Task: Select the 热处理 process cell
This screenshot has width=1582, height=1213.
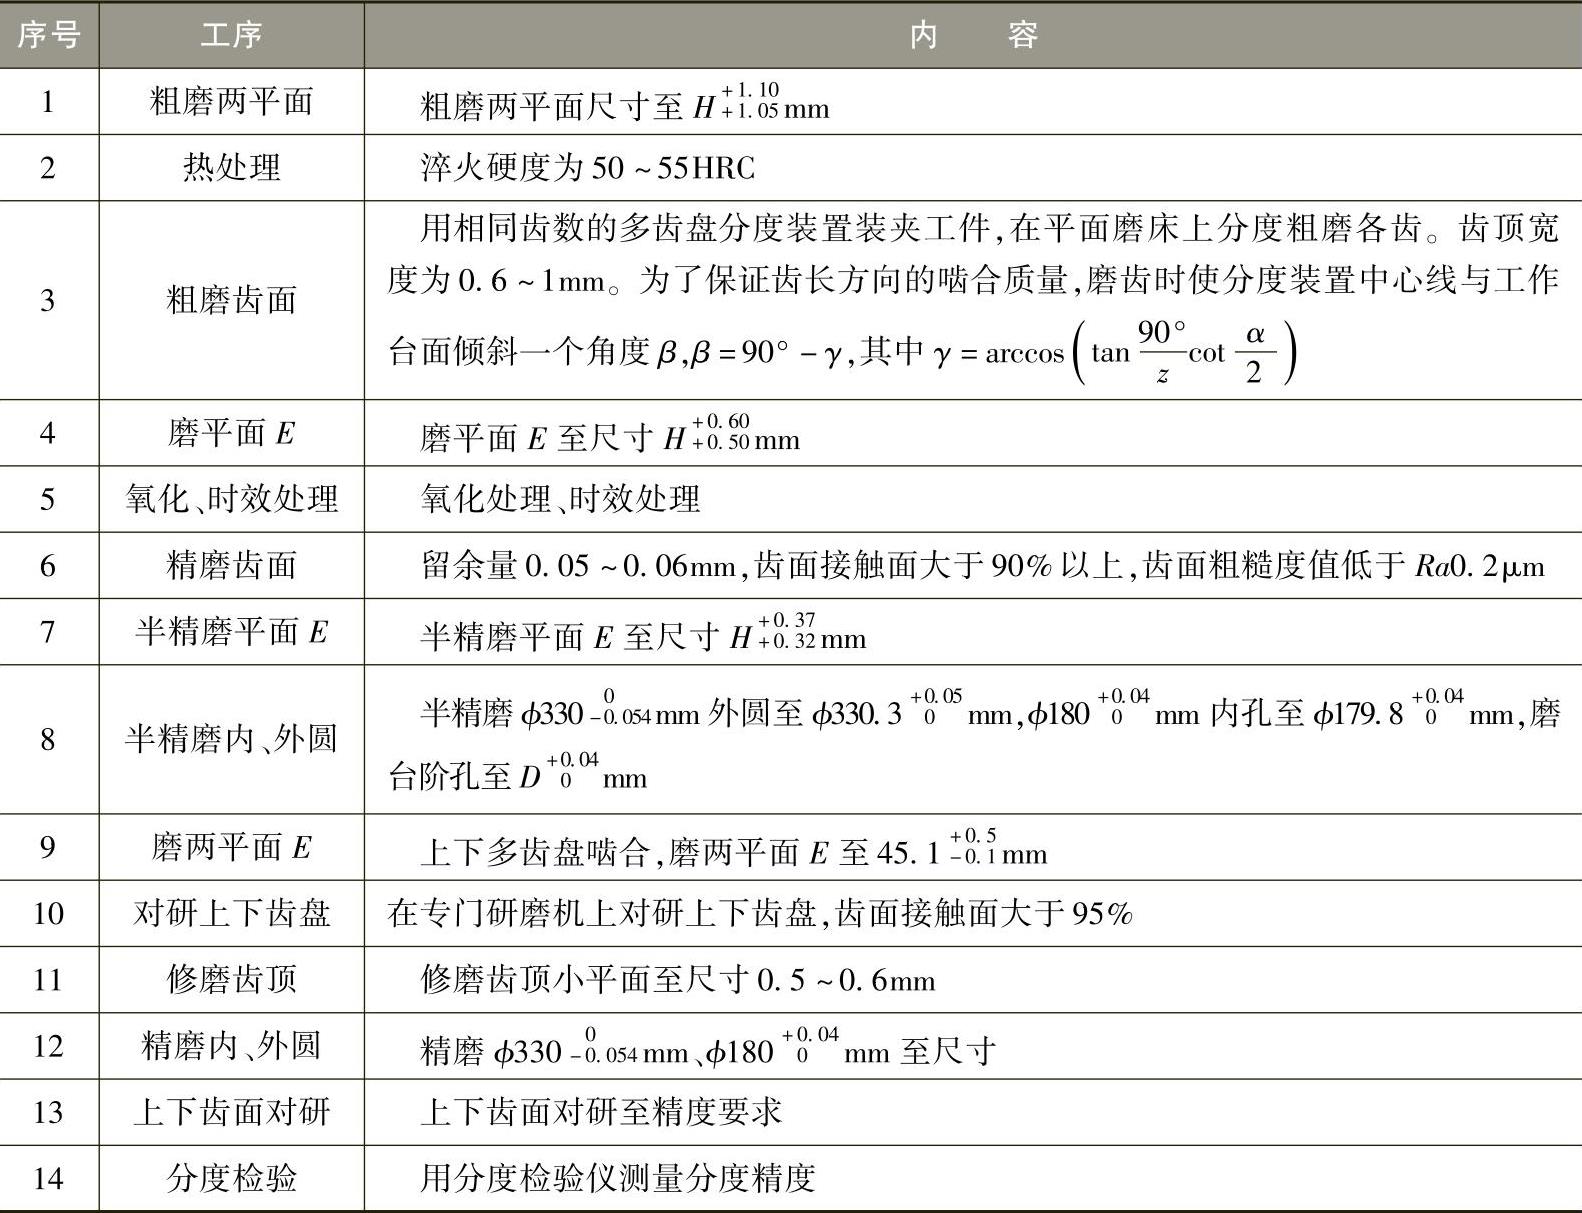Action: [231, 168]
